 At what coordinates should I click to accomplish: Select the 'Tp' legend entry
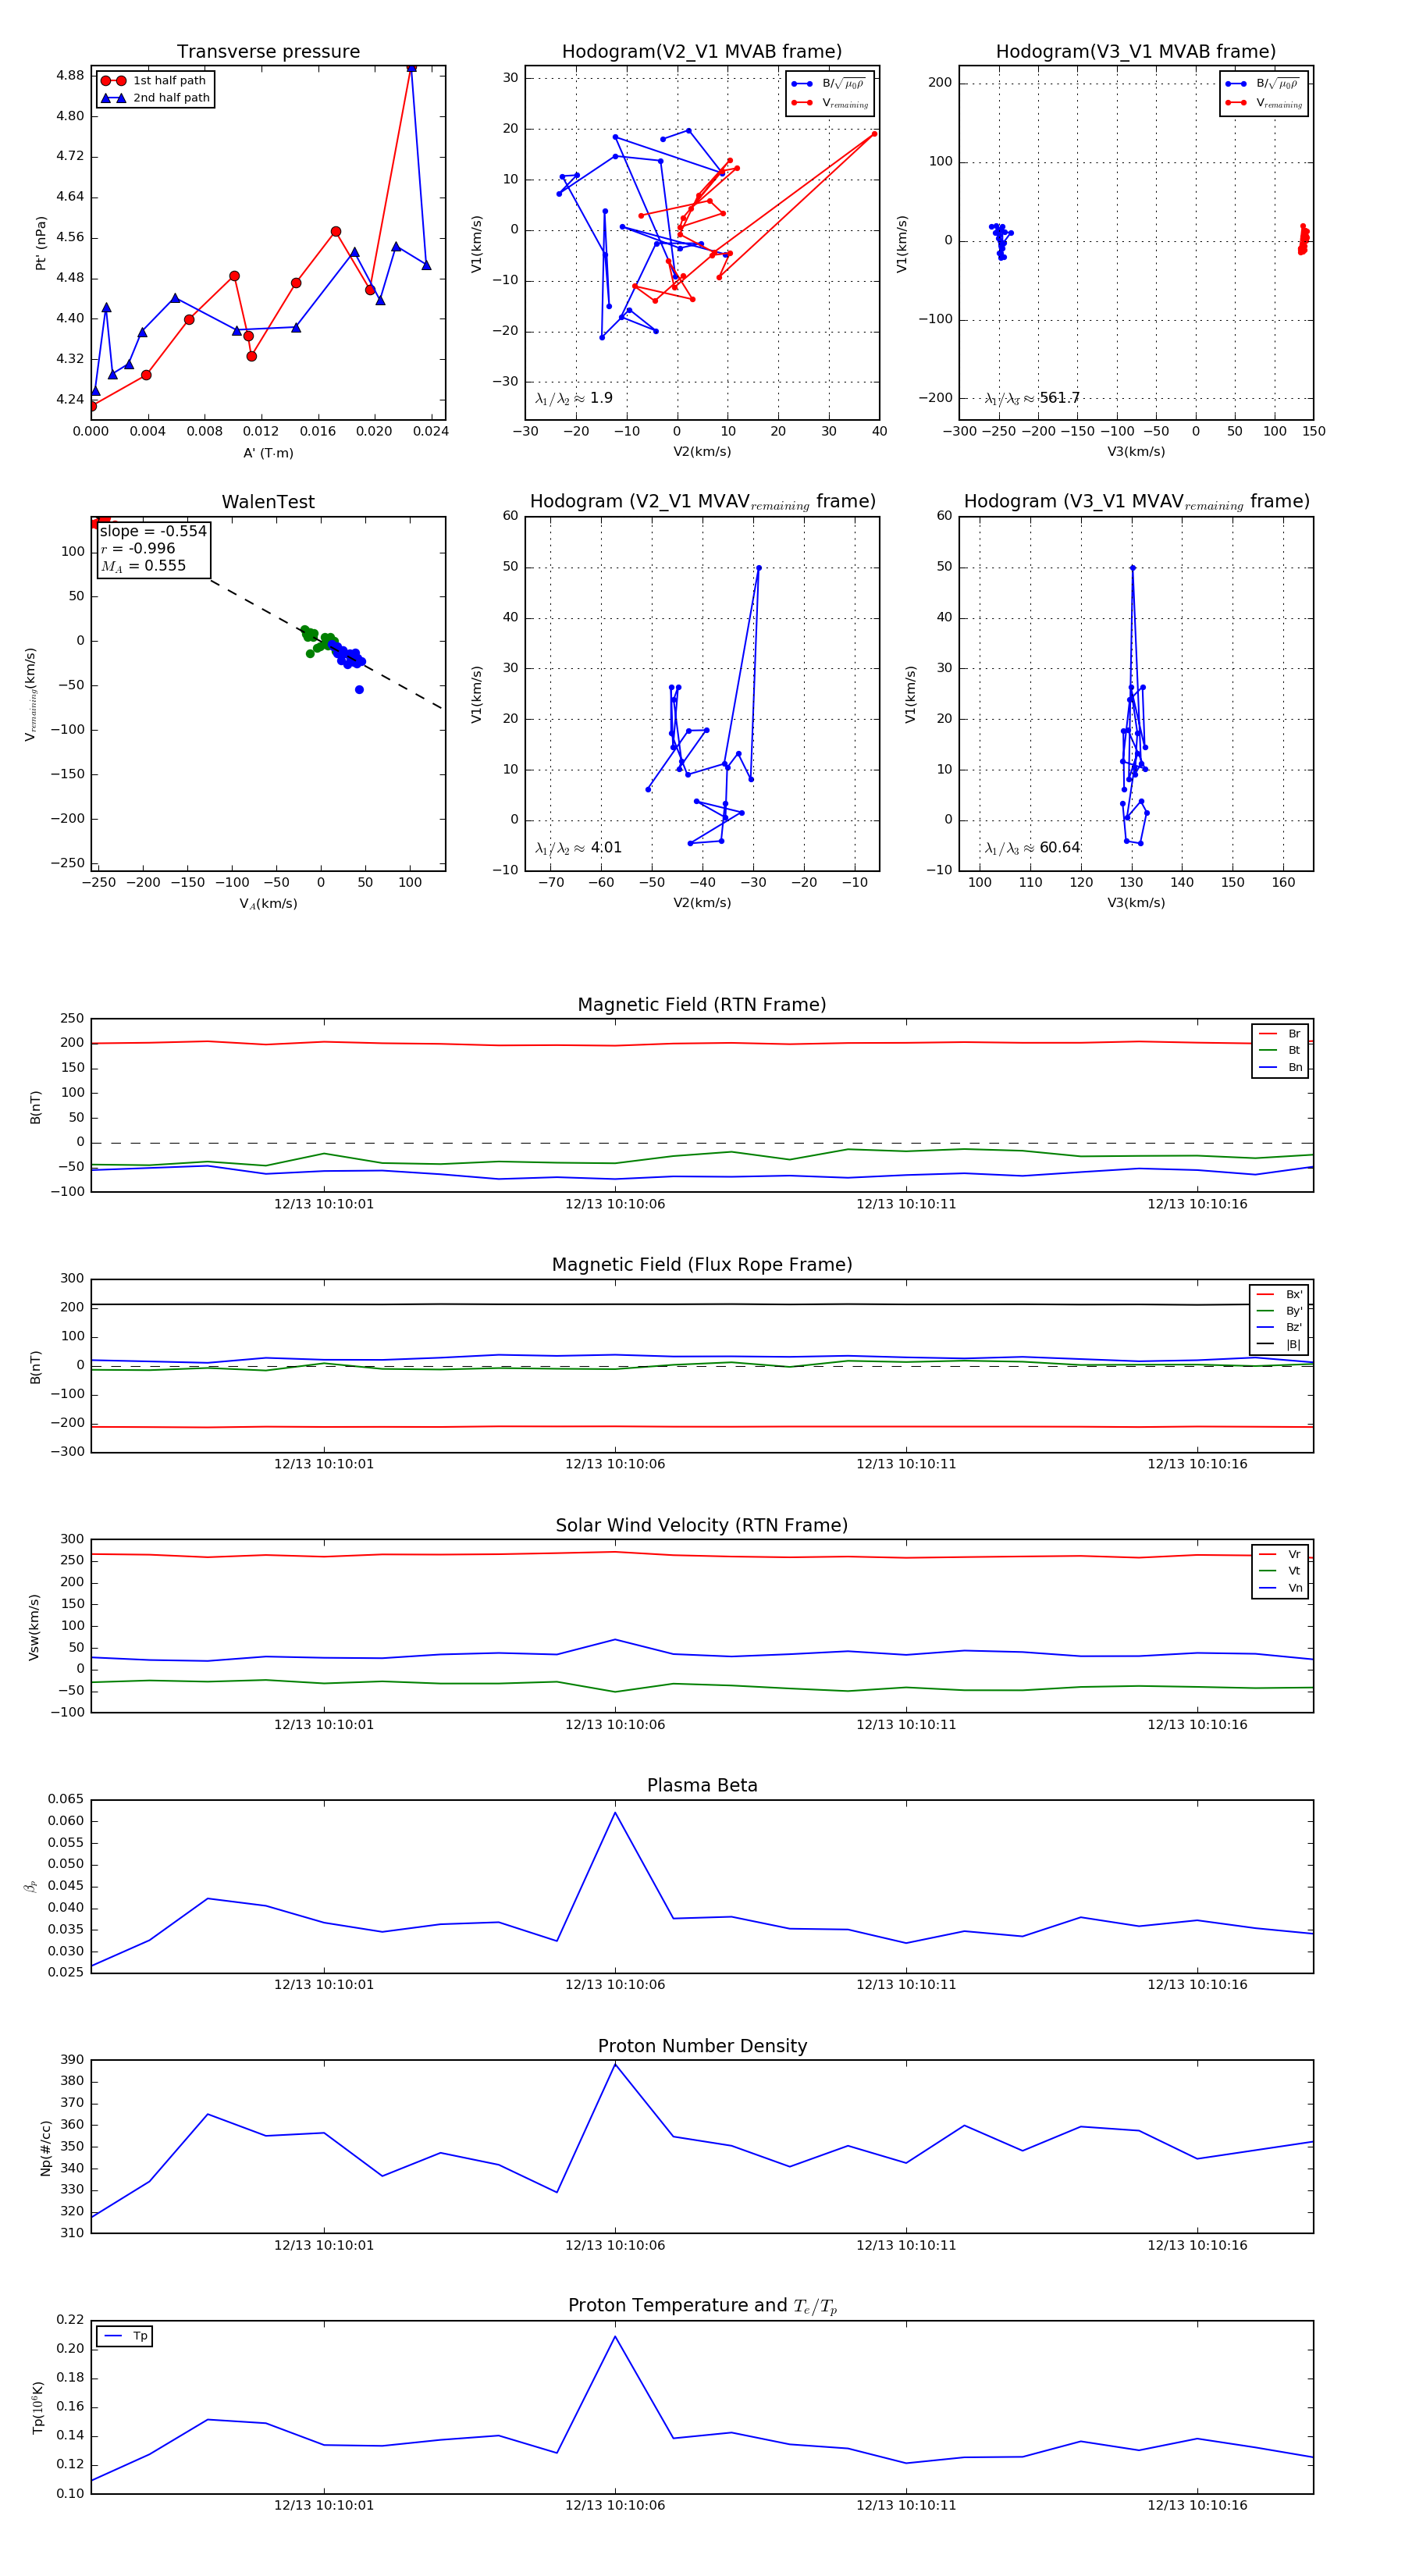click(x=125, y=2337)
